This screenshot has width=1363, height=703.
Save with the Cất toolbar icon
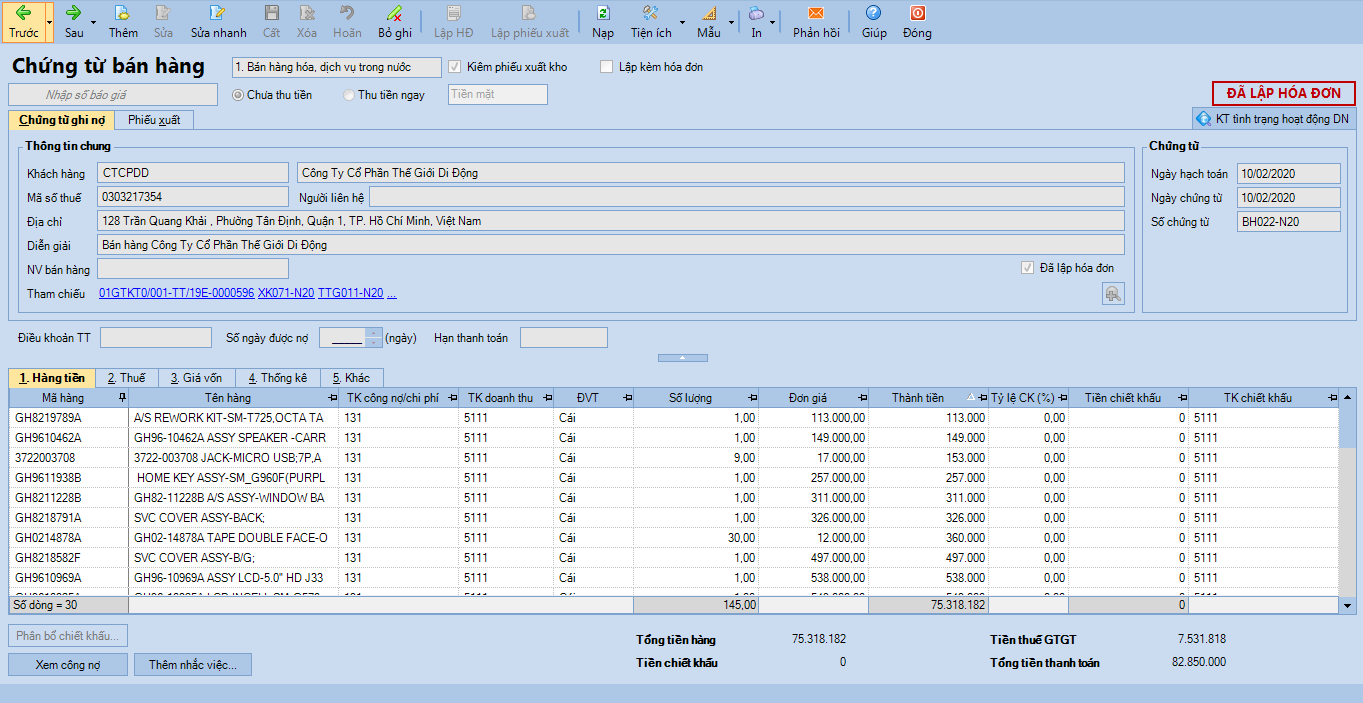271,21
